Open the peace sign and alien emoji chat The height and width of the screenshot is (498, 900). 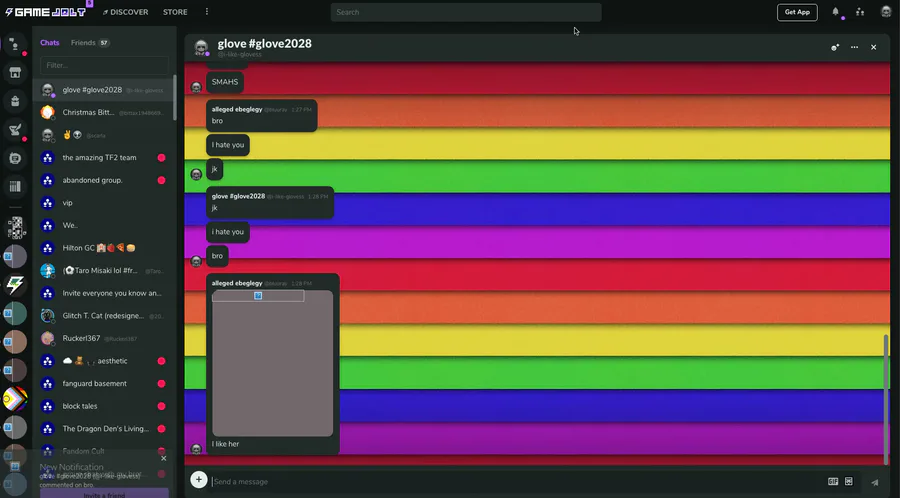(x=103, y=135)
